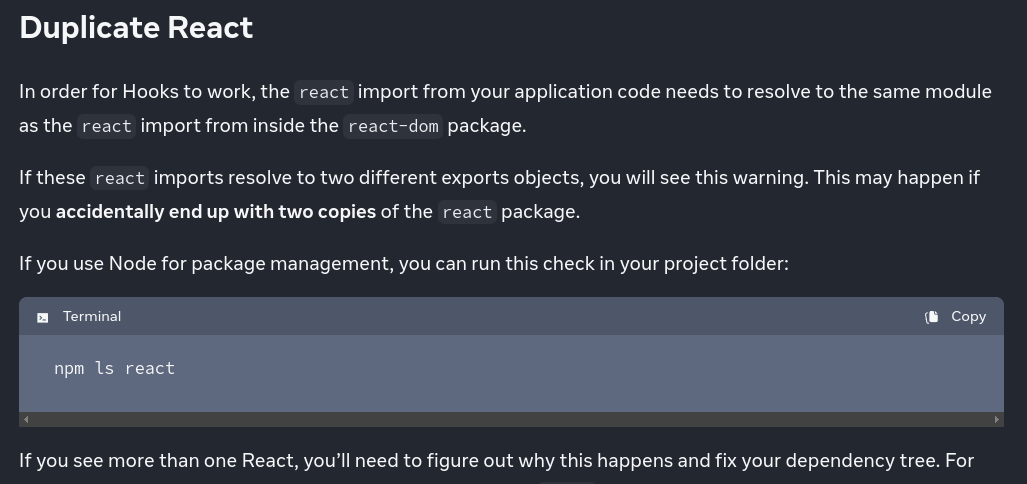Image resolution: width=1027 pixels, height=484 pixels.
Task: Click the sentence starting "If you use Node"
Action: [x=403, y=264]
